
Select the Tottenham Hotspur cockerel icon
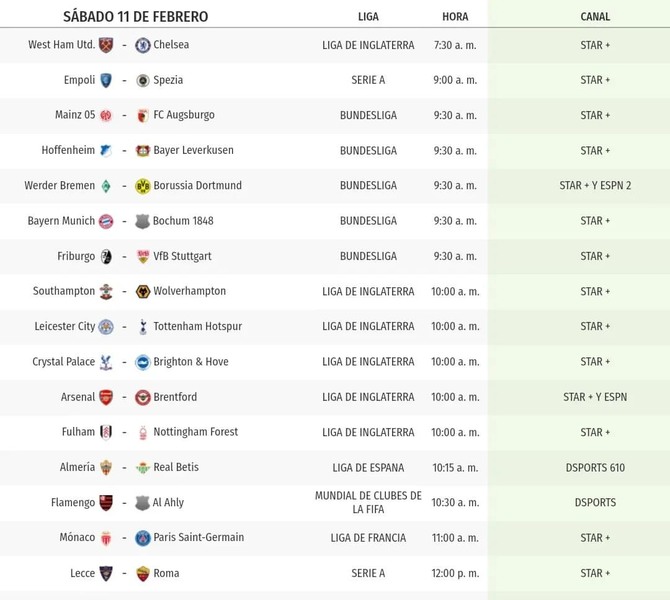[x=143, y=327]
